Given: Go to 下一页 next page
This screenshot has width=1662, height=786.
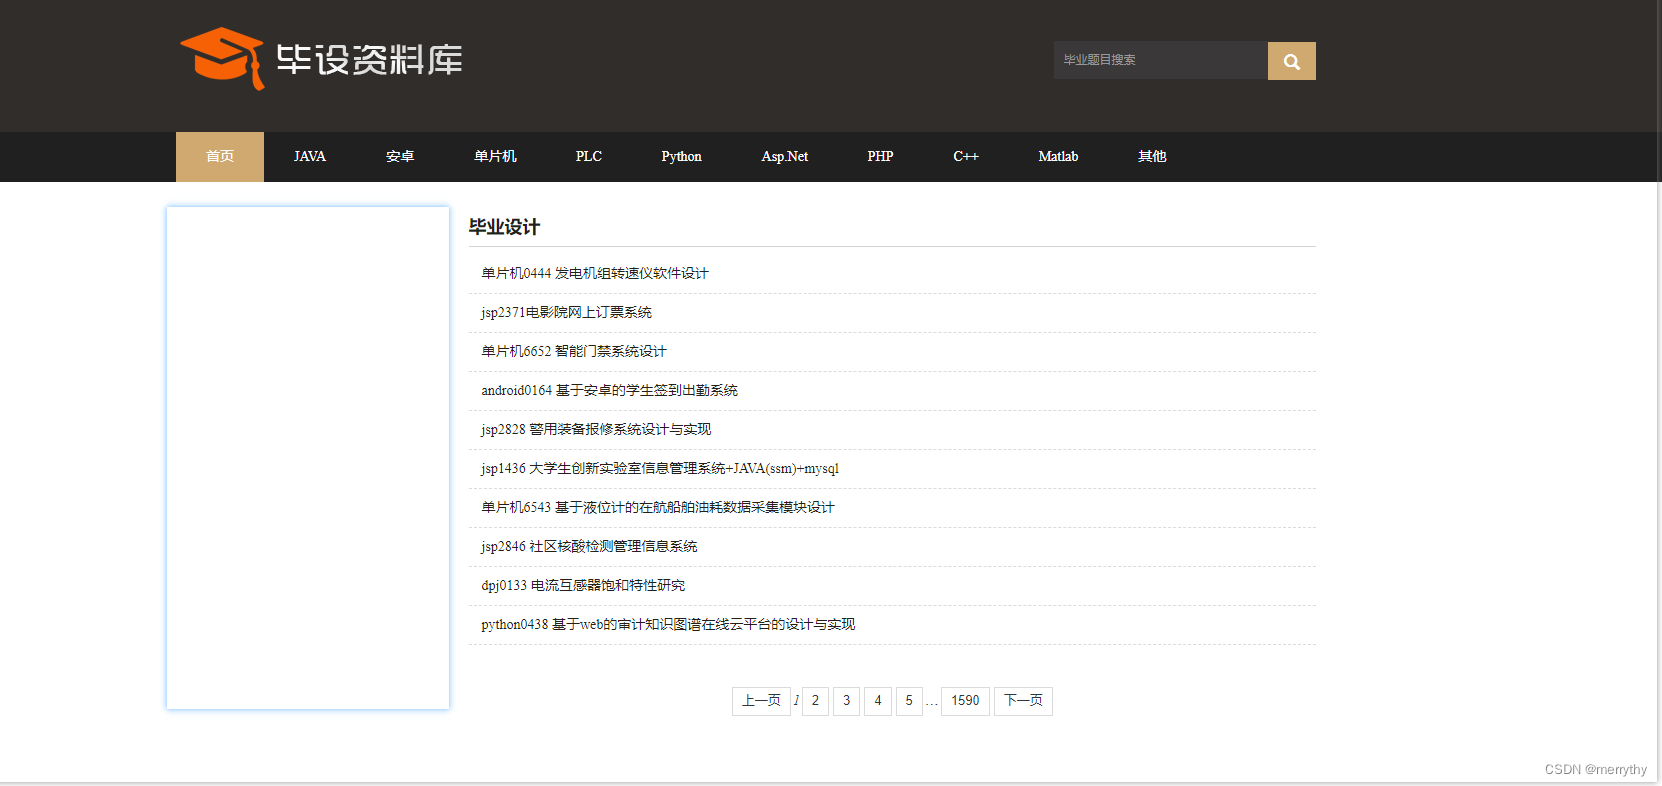Looking at the screenshot, I should click(x=1023, y=701).
